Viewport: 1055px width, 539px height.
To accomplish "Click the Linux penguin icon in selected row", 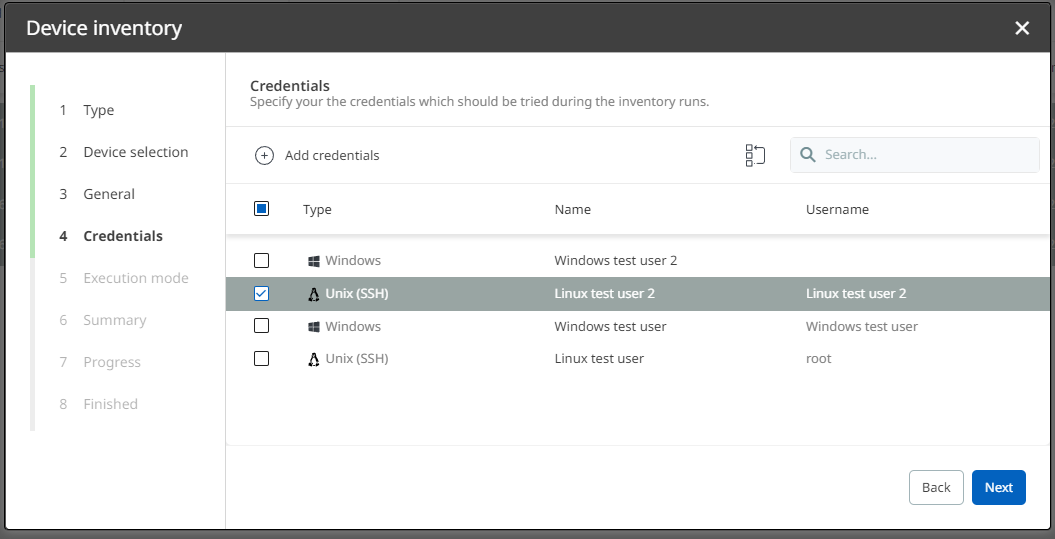I will click(314, 294).
